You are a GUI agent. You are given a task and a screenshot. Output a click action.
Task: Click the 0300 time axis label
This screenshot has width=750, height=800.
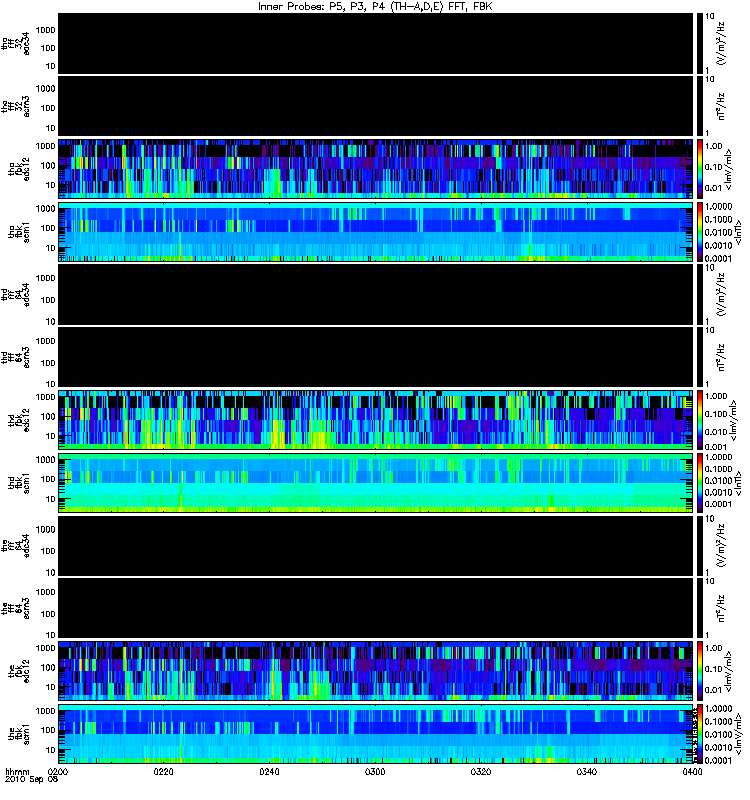(x=375, y=771)
